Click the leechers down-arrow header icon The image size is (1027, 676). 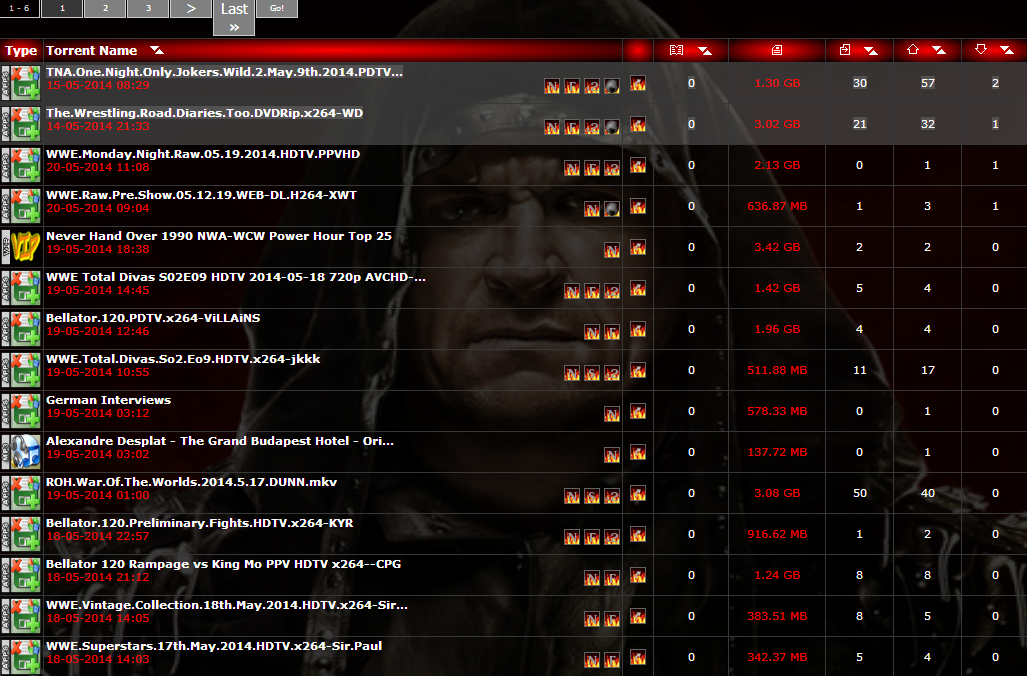click(x=980, y=50)
